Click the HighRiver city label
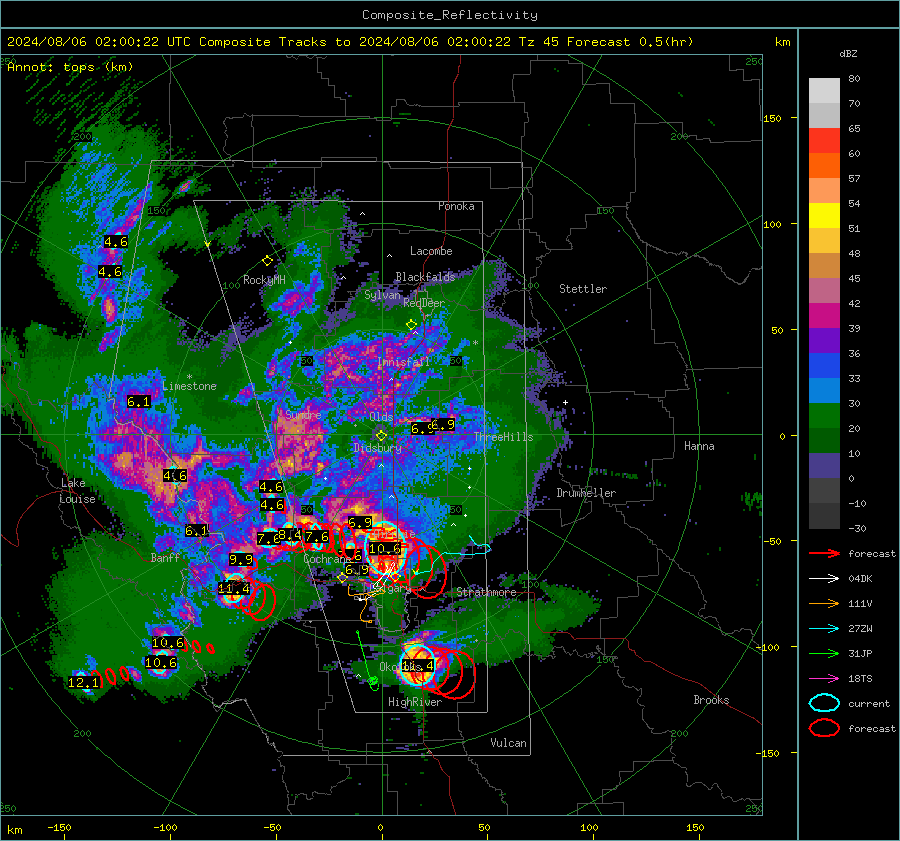Screen dimensions: 900x841 click(415, 702)
